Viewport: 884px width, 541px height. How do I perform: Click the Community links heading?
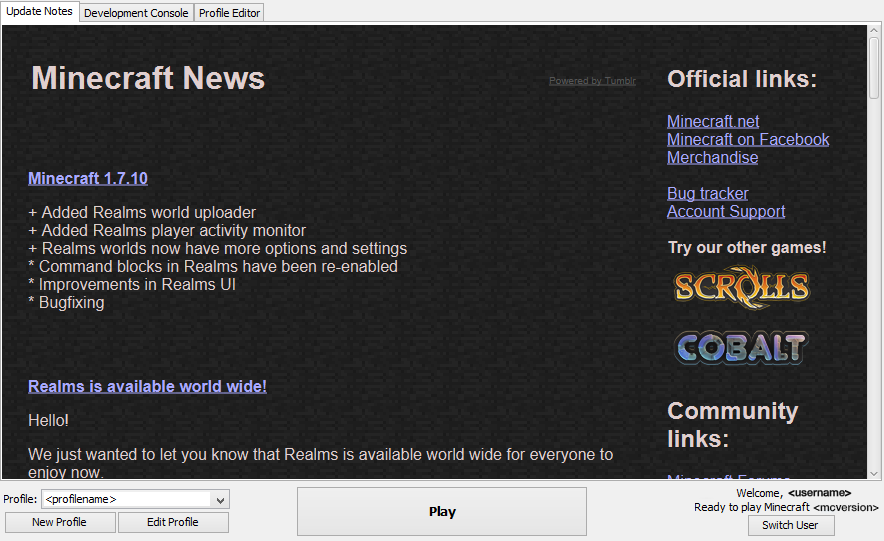tap(732, 425)
